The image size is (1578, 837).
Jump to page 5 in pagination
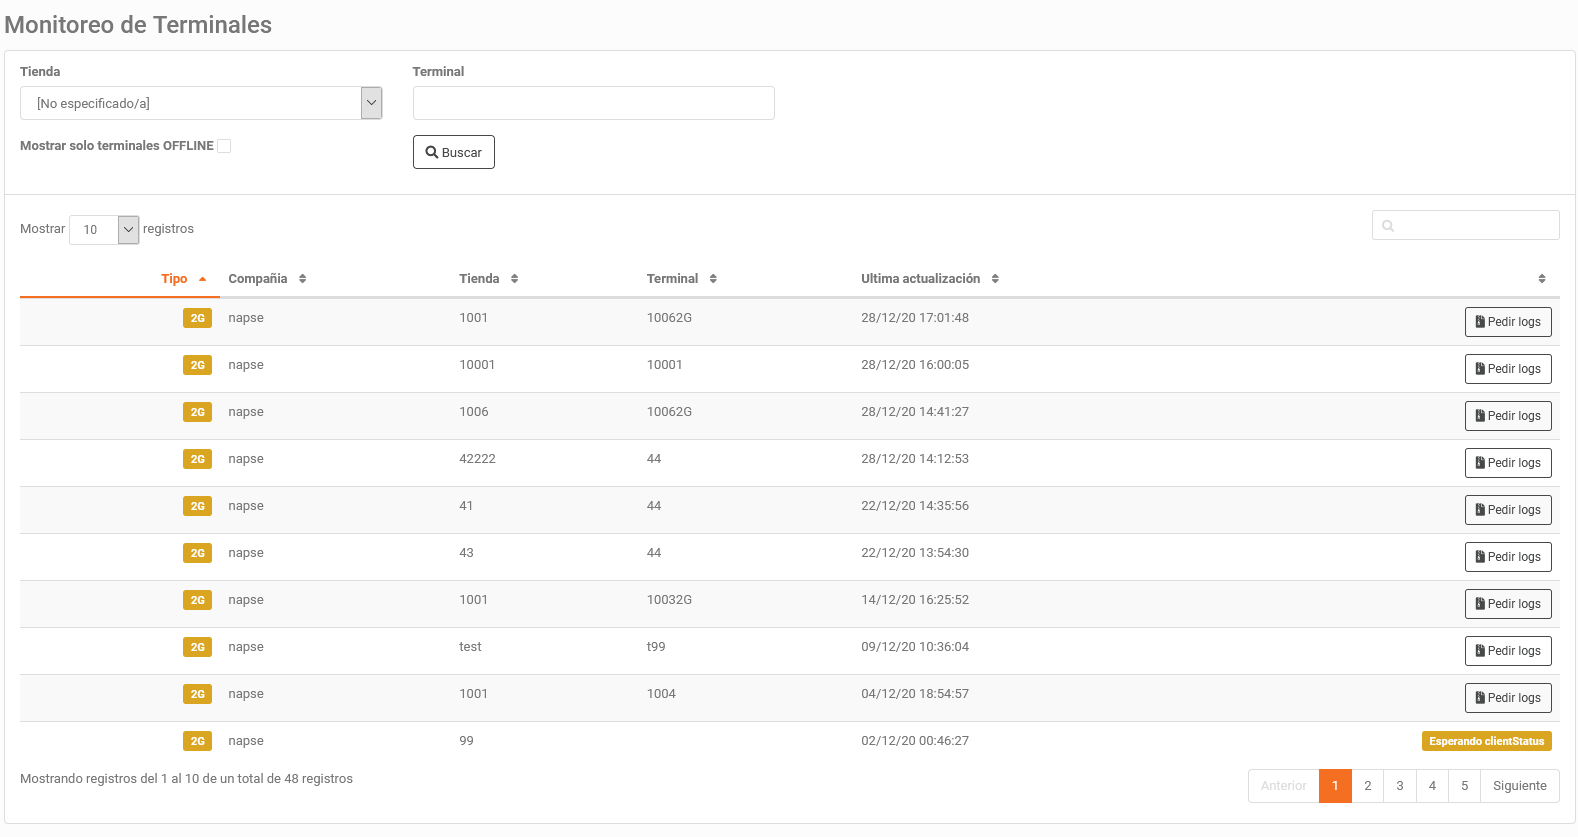(1464, 786)
